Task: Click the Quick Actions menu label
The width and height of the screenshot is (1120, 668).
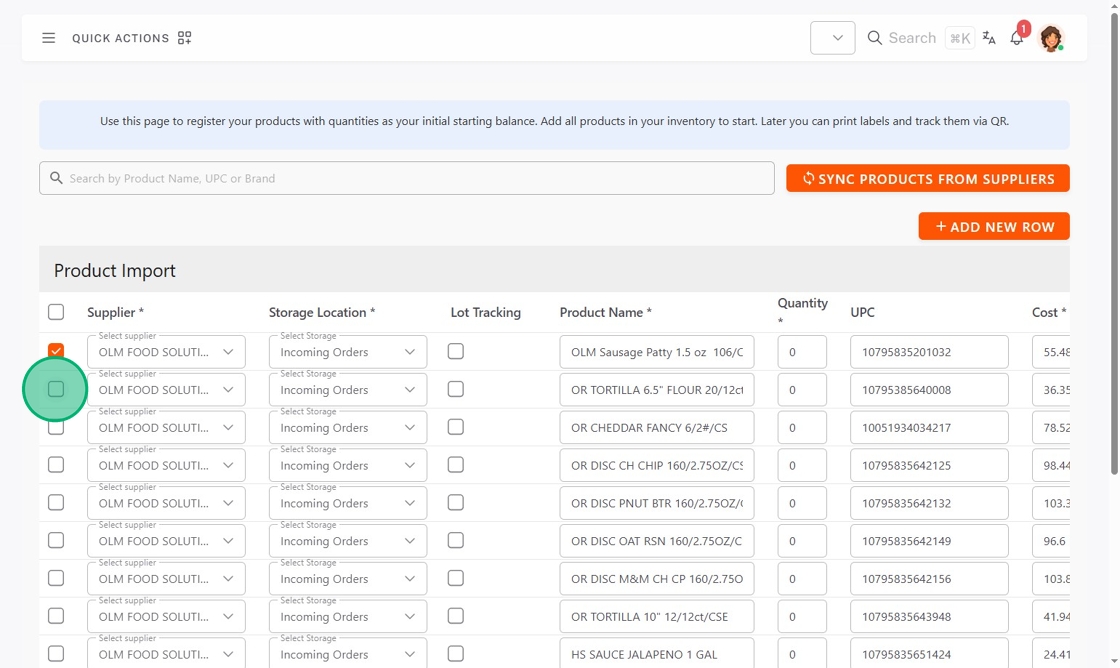Action: [x=120, y=38]
